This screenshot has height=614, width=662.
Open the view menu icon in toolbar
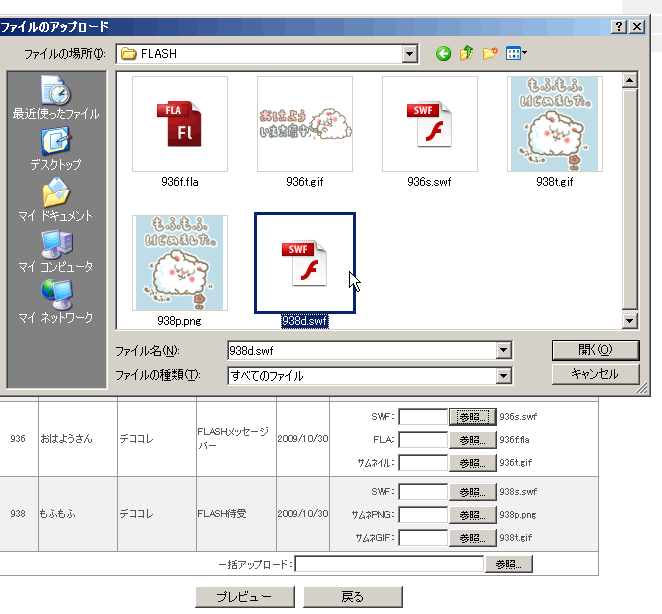pyautogui.click(x=516, y=53)
